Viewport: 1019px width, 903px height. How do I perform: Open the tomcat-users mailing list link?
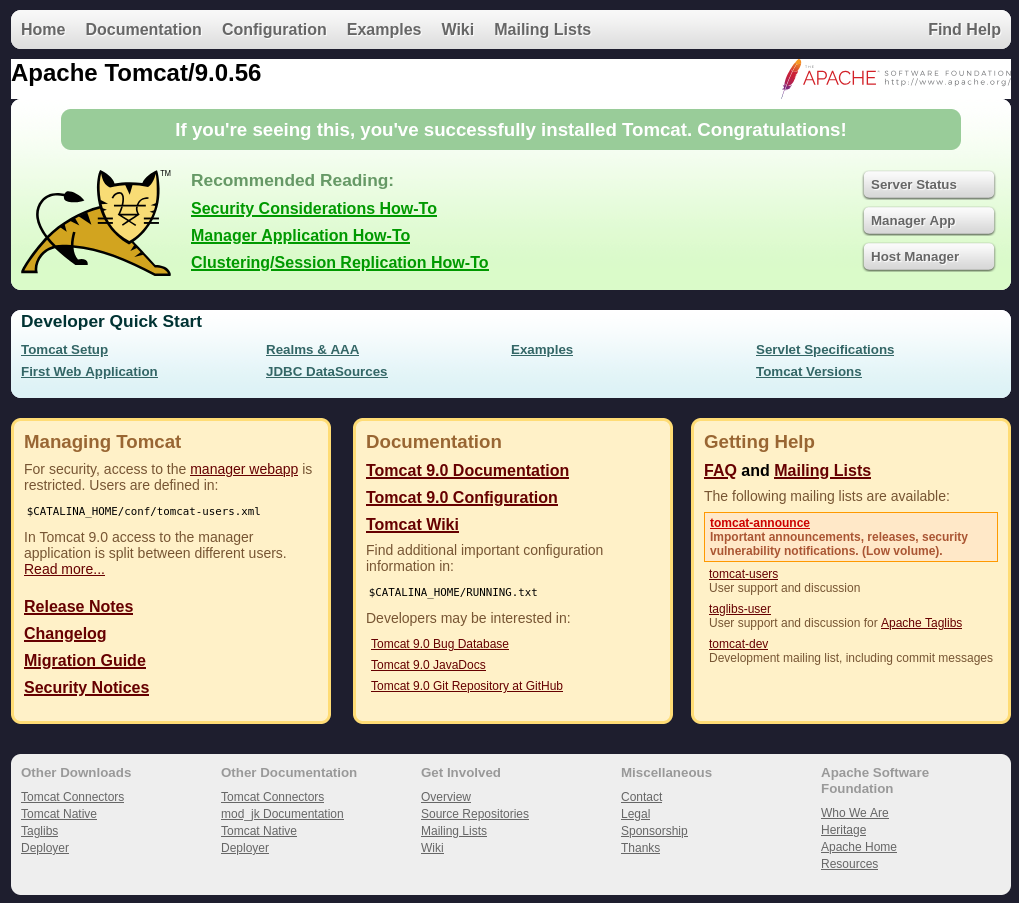coord(743,574)
